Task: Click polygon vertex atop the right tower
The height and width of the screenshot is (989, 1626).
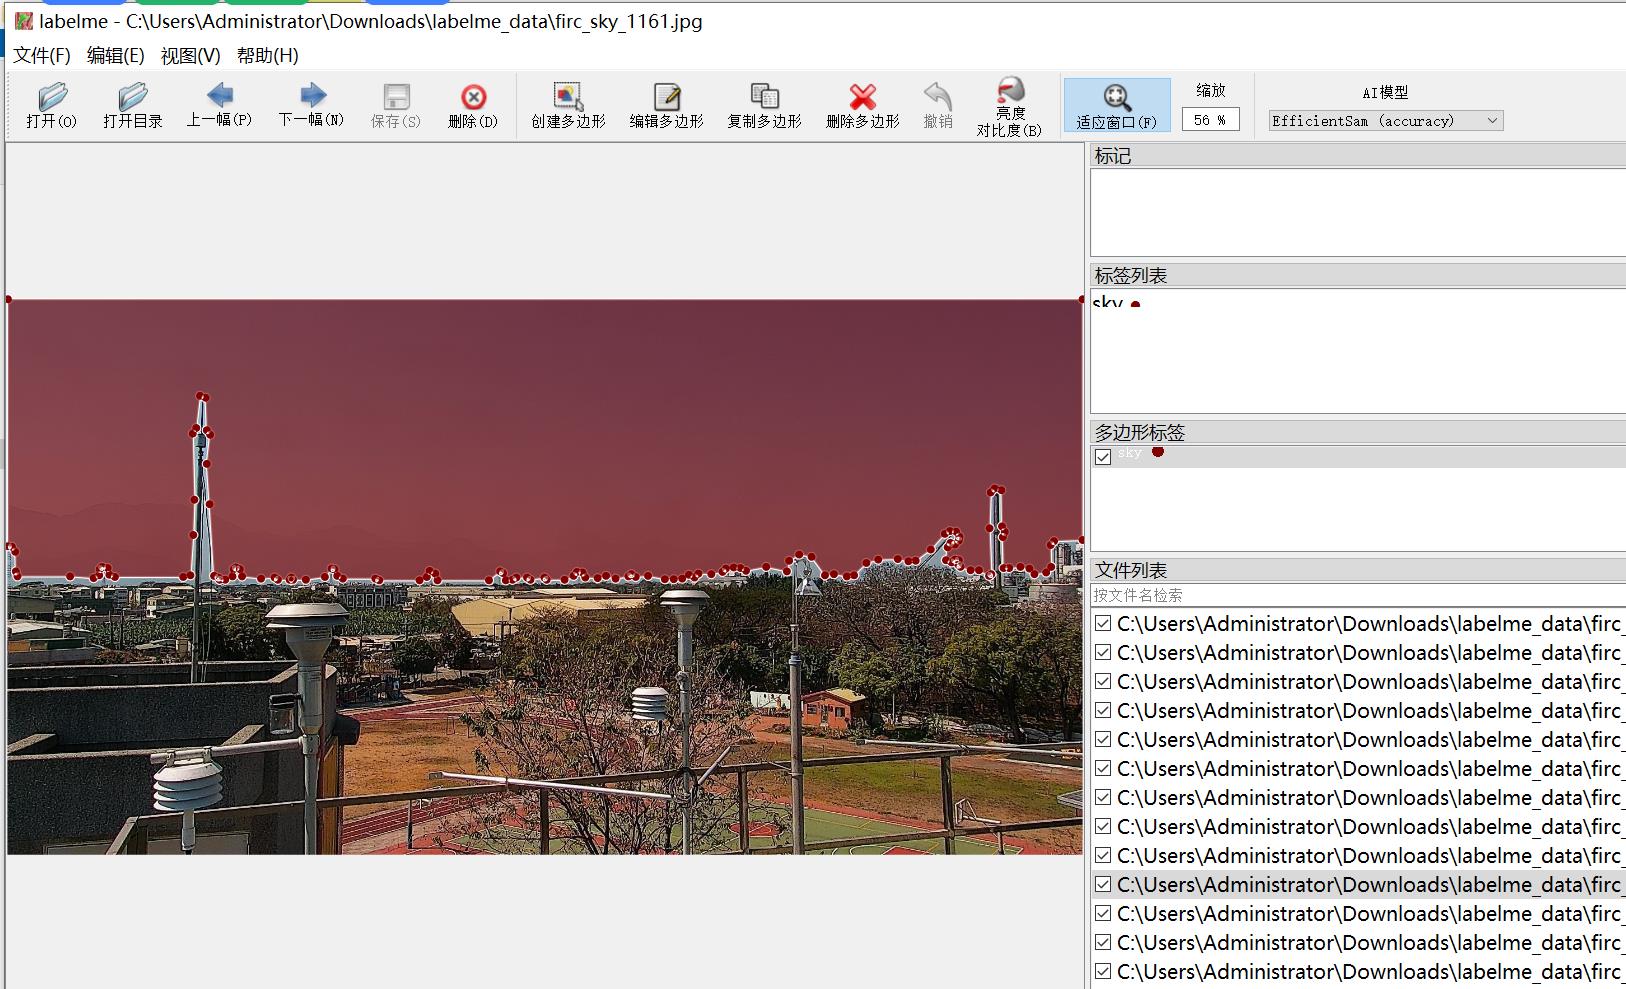Action: tap(995, 490)
